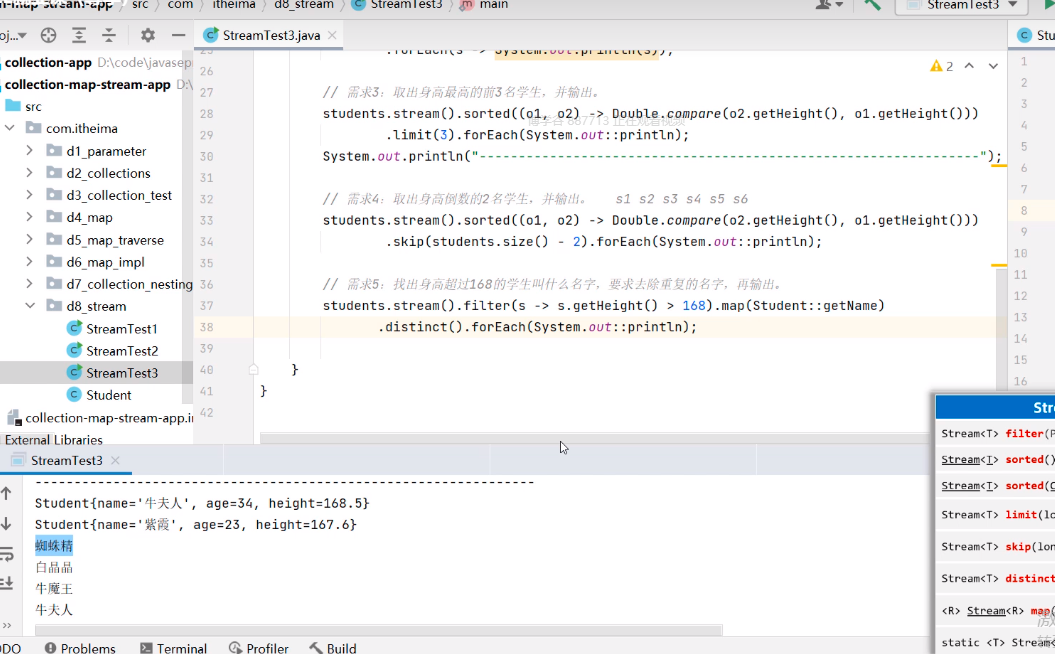
Task: Click the Up the stack trace arrow
Action: pyautogui.click(x=7, y=494)
